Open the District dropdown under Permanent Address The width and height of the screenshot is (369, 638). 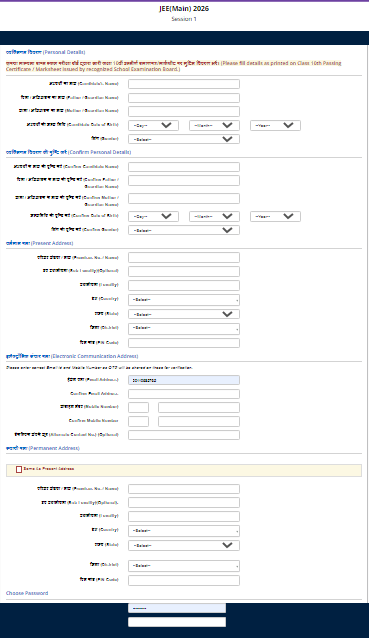pyautogui.click(x=184, y=566)
